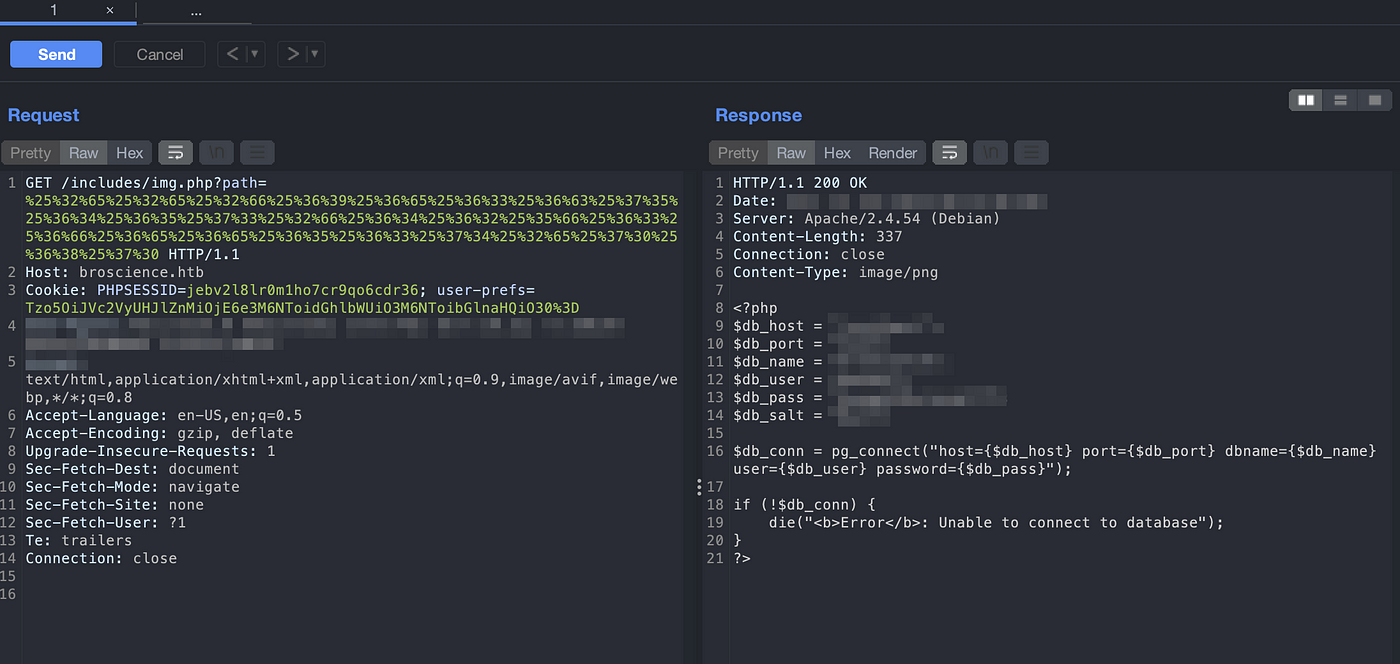1400x664 pixels.
Task: Switch Request view to Raw
Action: 83,153
